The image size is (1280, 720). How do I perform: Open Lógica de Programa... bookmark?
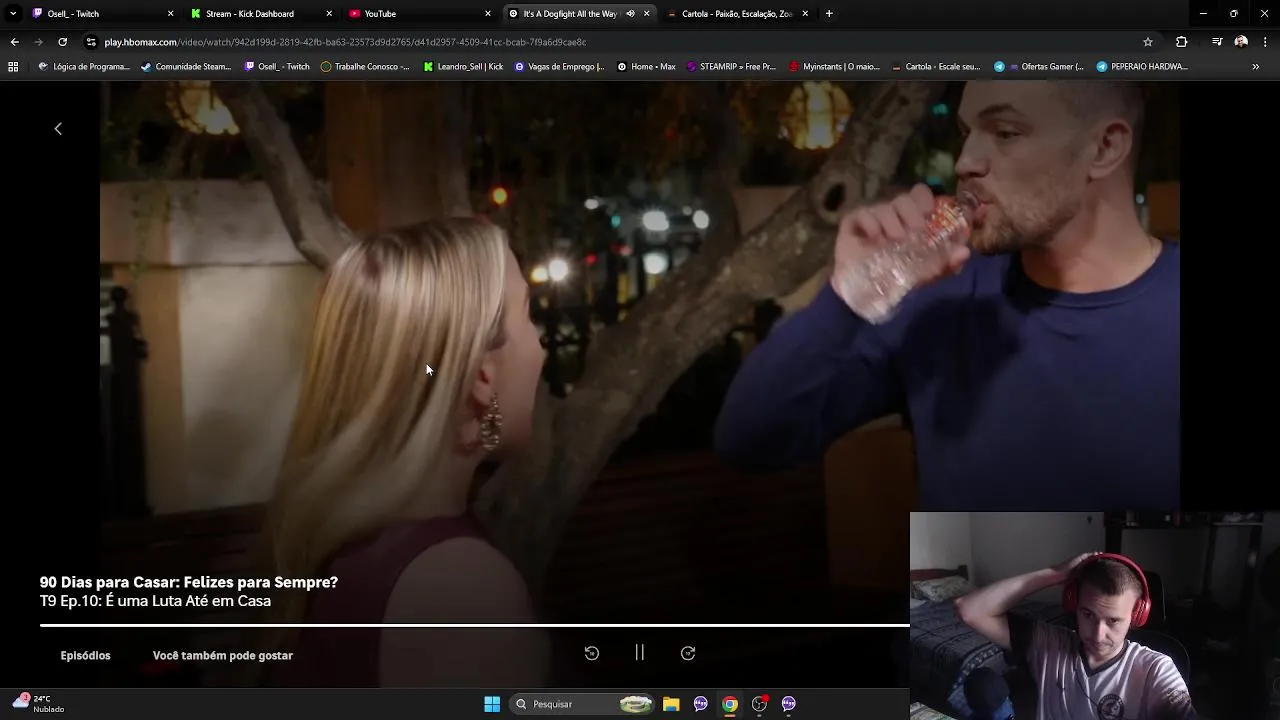(x=84, y=67)
